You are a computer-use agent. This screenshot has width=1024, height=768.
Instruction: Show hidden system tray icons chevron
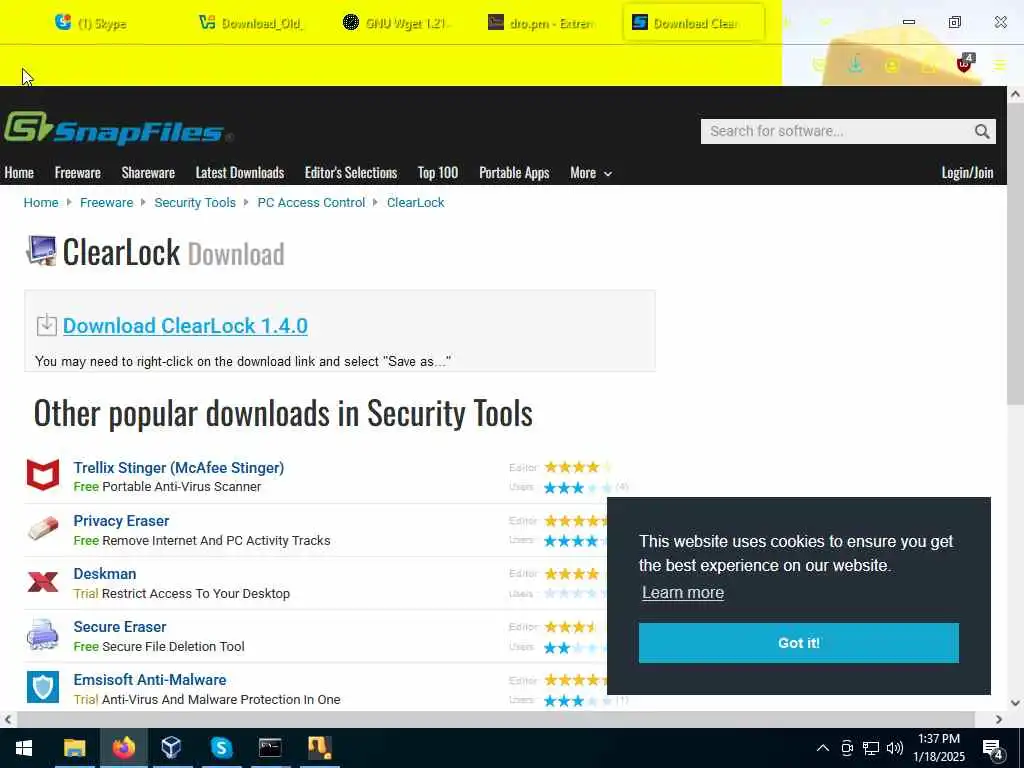point(823,748)
